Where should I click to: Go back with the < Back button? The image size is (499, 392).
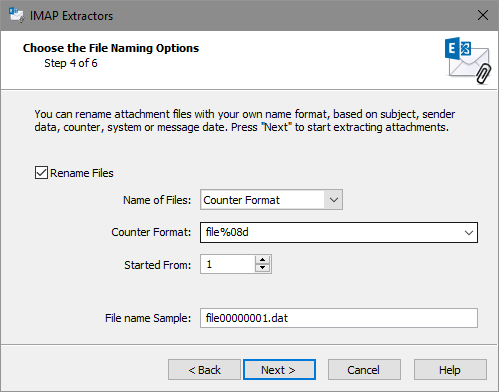pyautogui.click(x=204, y=370)
